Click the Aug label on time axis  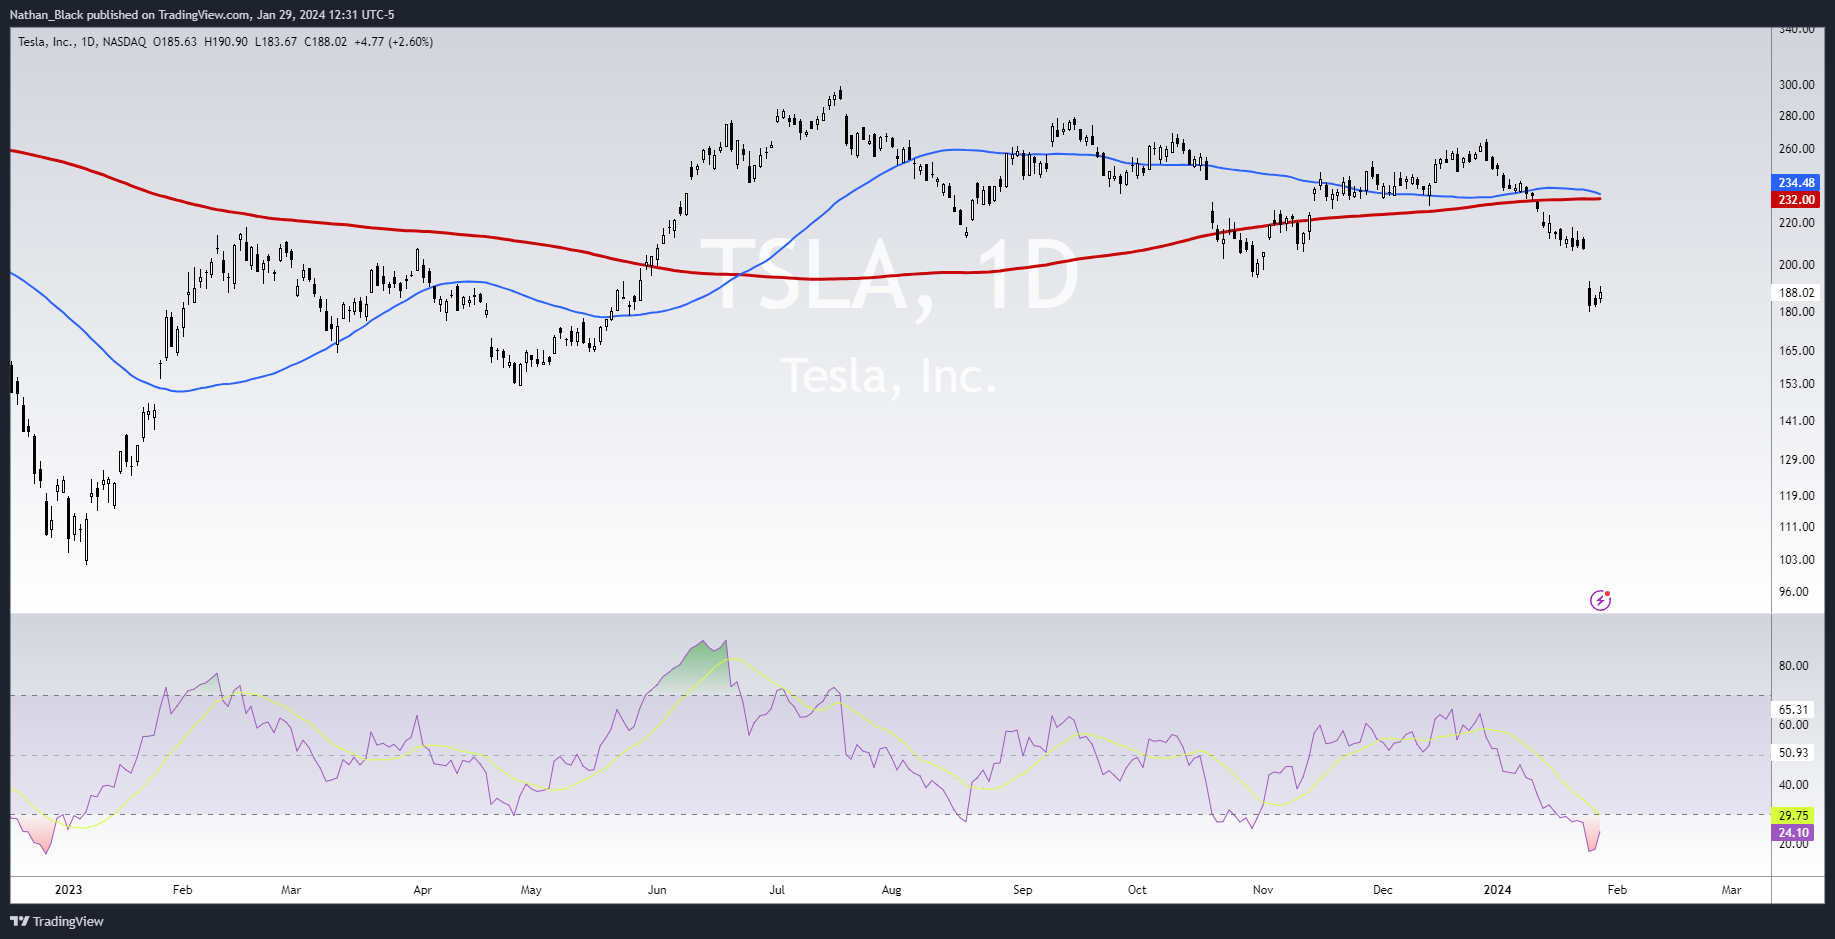point(891,890)
